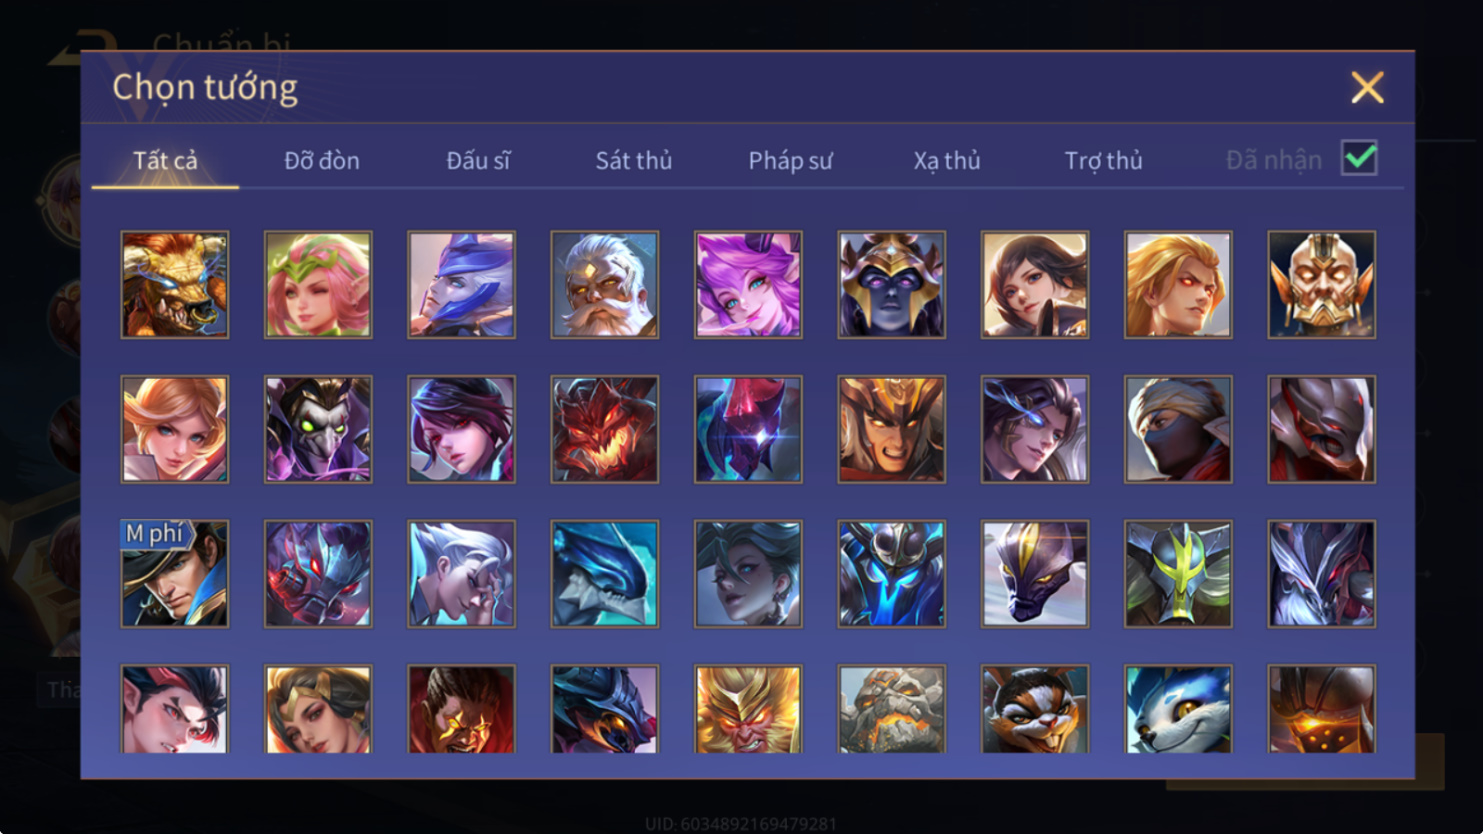Select the hero tagged 'M phí'

(175, 574)
